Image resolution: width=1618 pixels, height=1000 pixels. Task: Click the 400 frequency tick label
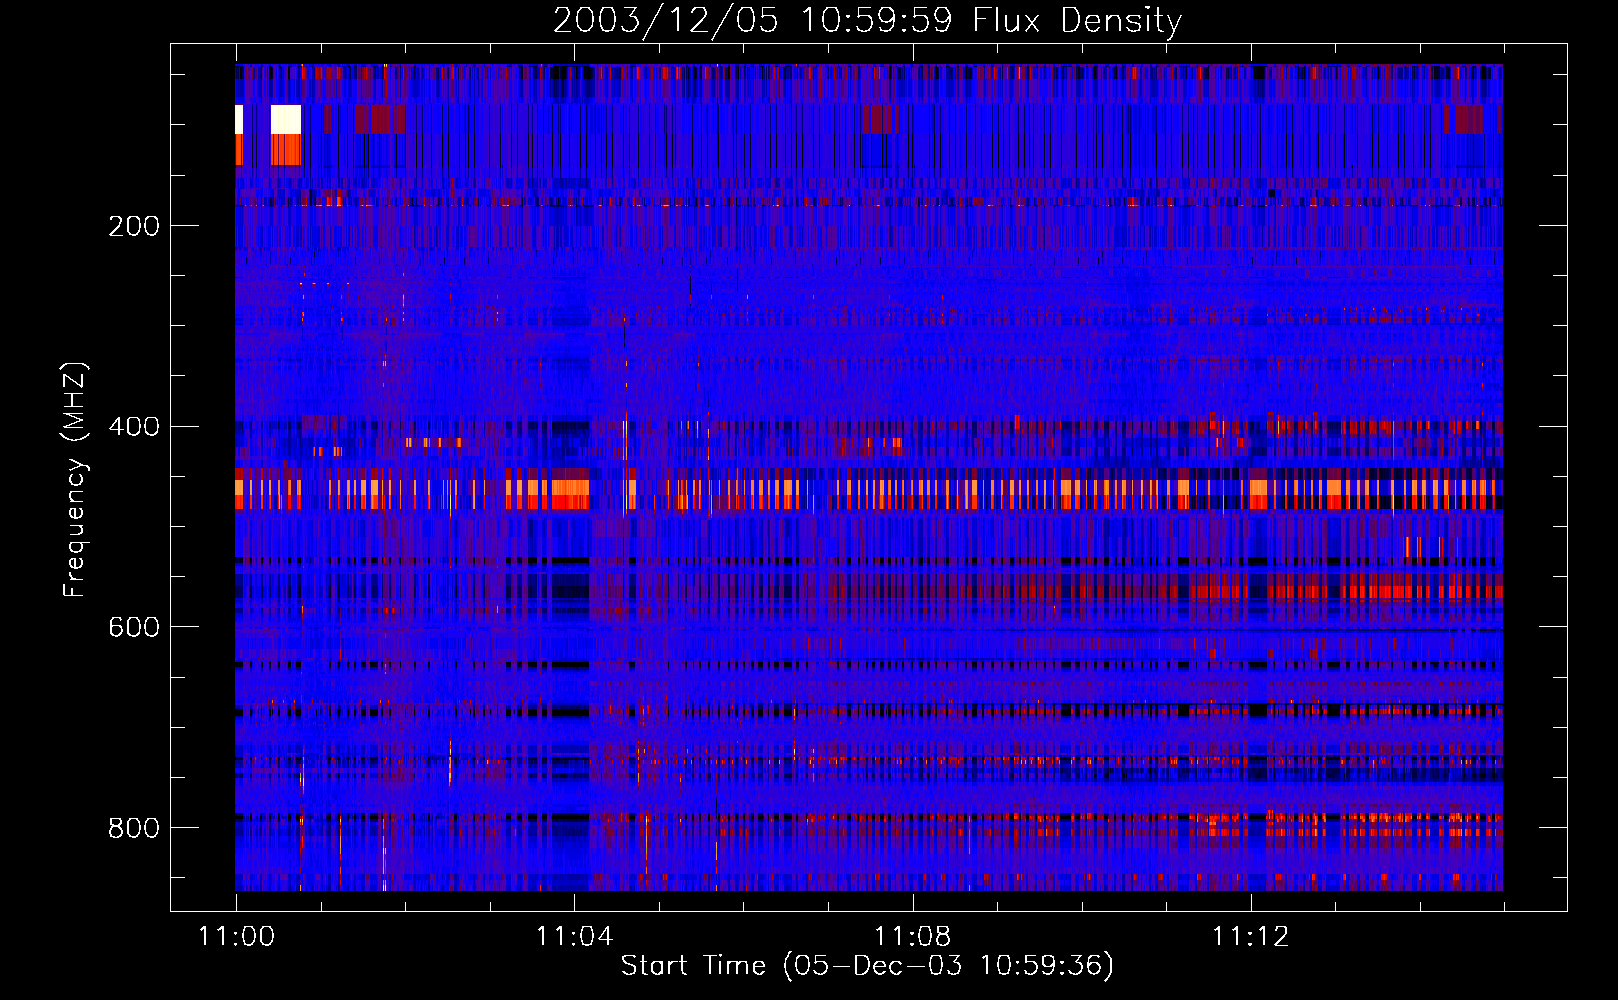tap(134, 427)
